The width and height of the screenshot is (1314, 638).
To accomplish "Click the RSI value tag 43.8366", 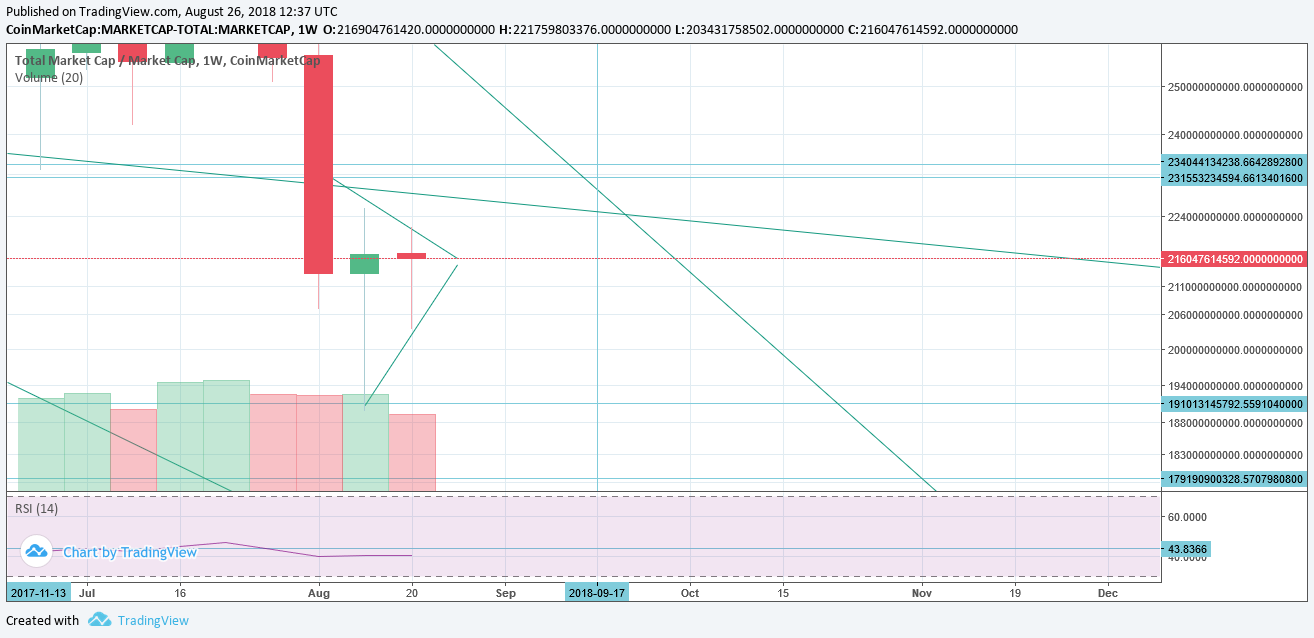I will pyautogui.click(x=1187, y=549).
